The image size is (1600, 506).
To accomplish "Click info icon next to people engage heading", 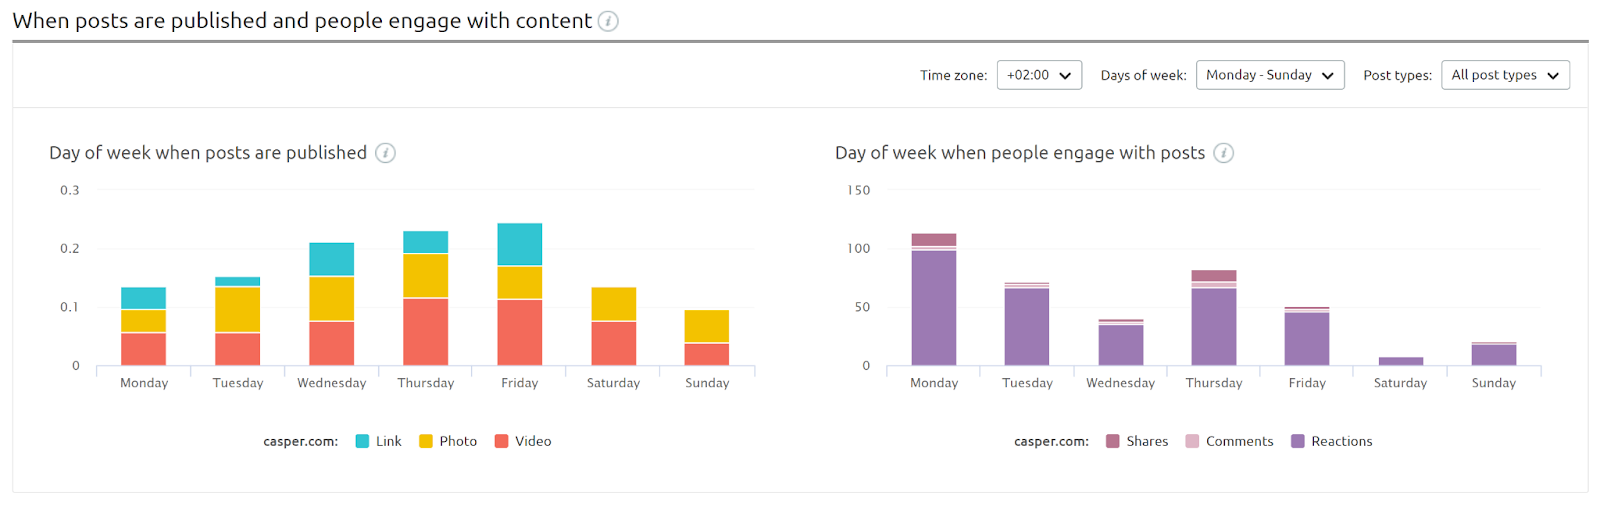I will [1223, 153].
